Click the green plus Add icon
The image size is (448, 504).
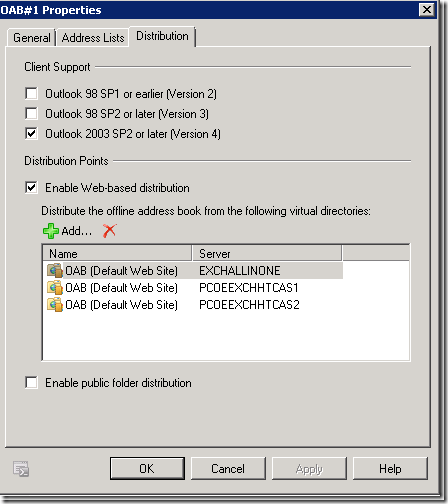coord(51,231)
